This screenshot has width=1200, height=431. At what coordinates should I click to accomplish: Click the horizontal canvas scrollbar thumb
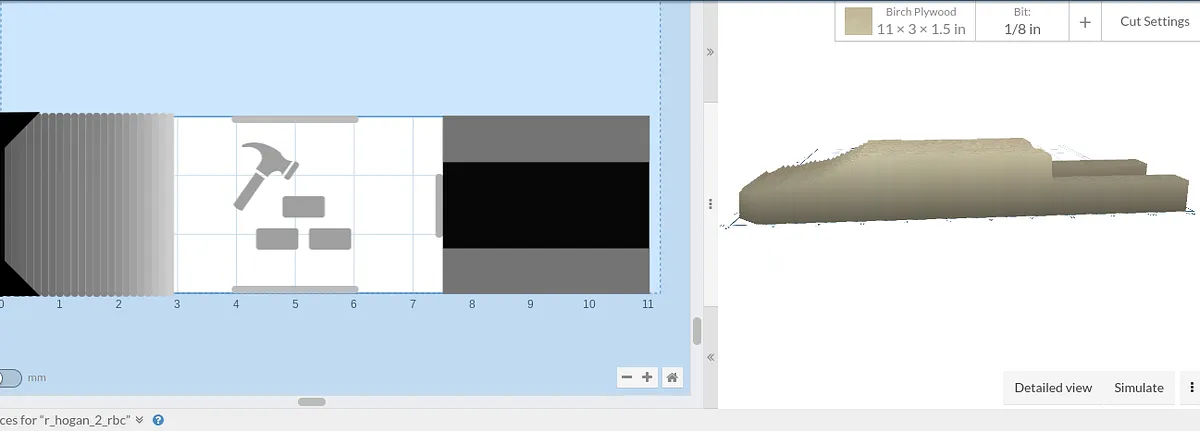[312, 402]
